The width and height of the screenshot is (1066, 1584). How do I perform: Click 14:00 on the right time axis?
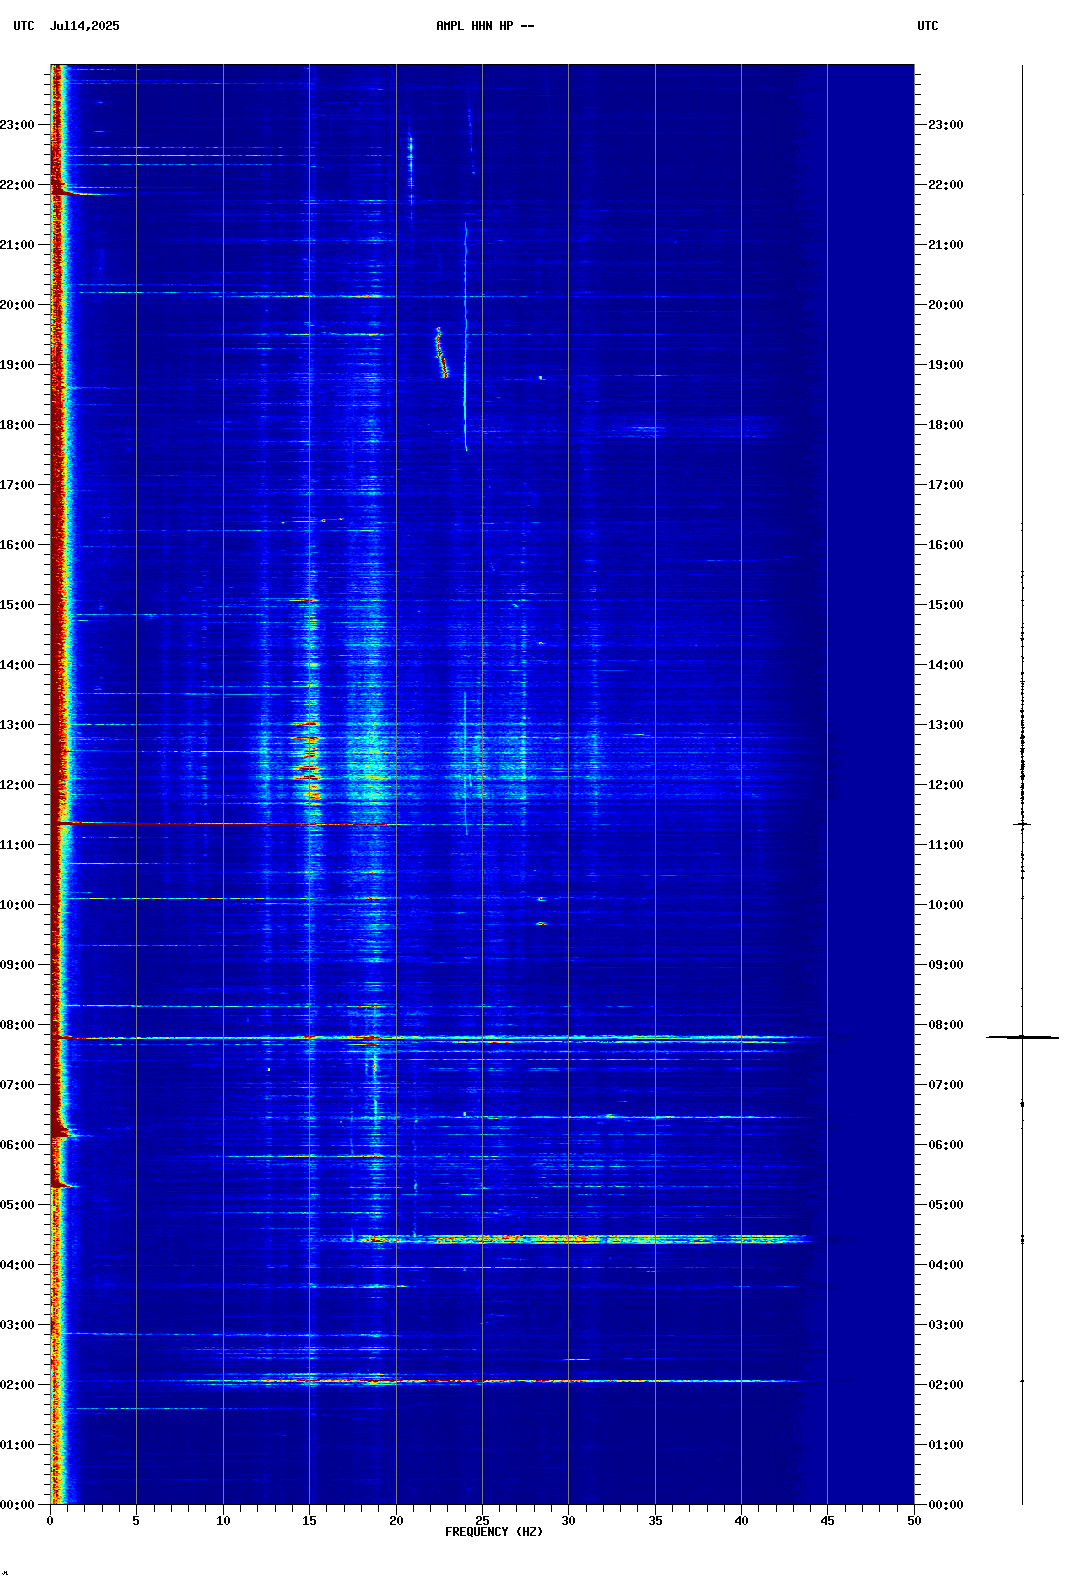tap(946, 665)
